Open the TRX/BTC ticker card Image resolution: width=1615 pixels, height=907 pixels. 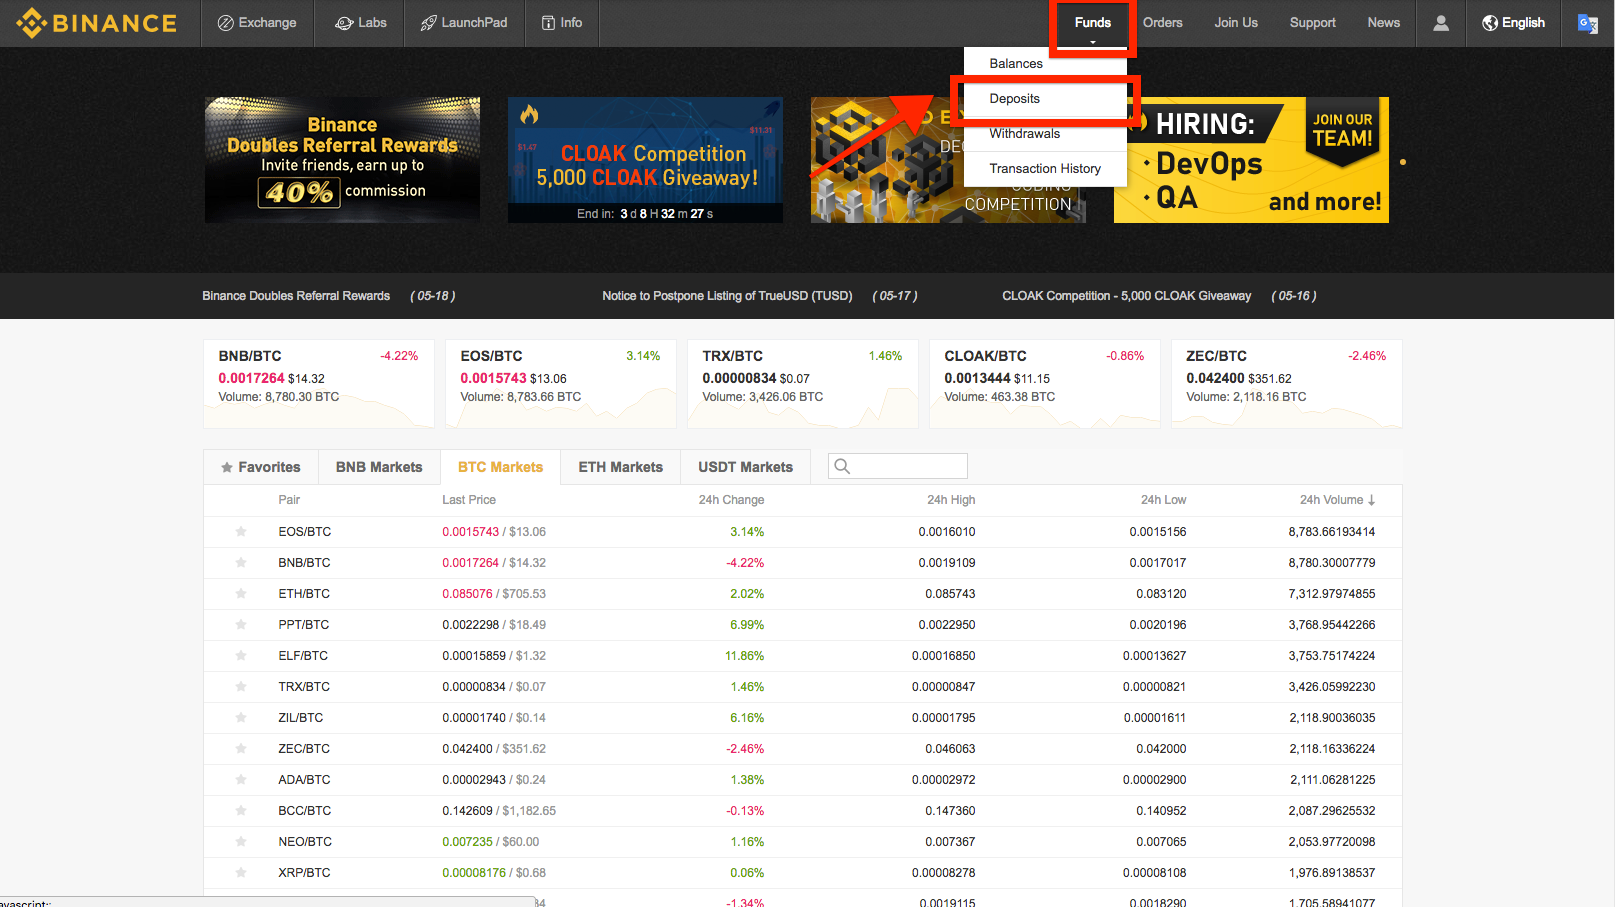coord(803,384)
